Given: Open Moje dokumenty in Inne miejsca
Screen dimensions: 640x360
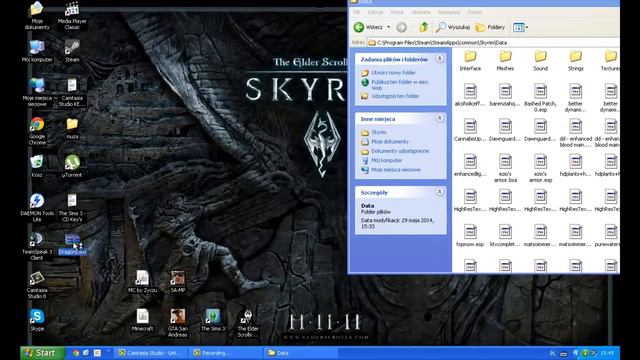Looking at the screenshot, I should 390,142.
